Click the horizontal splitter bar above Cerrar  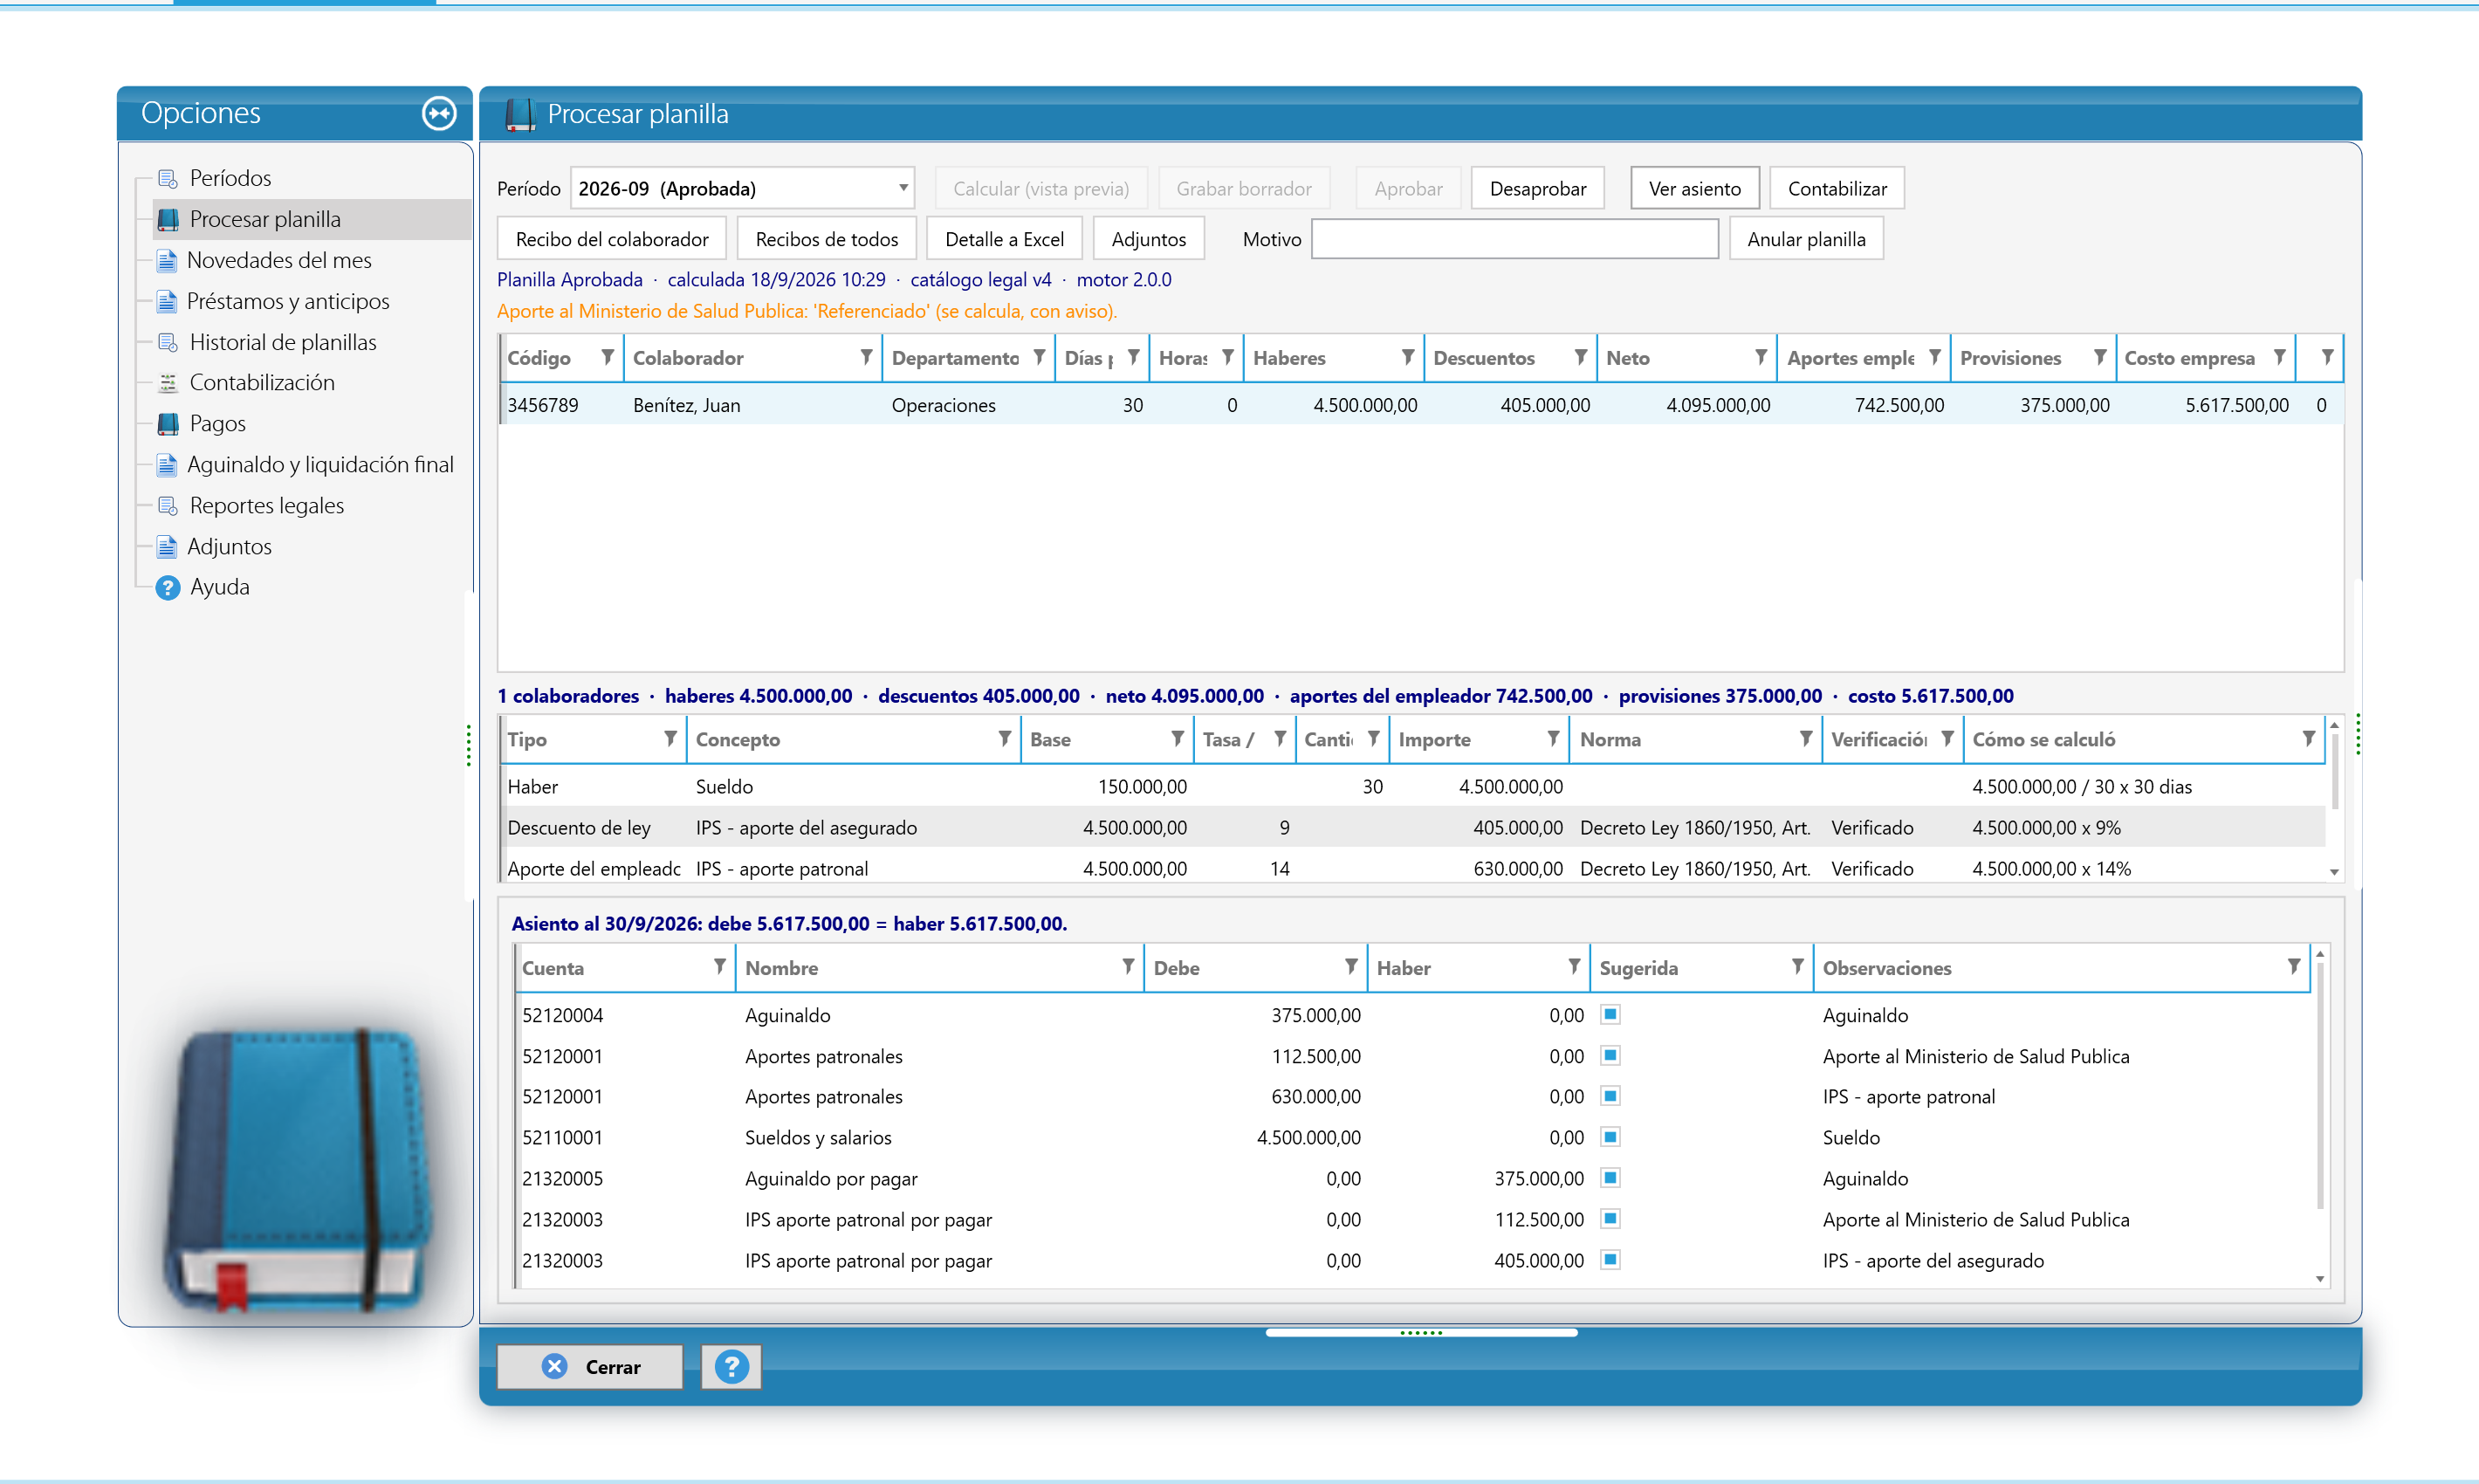1421,1333
